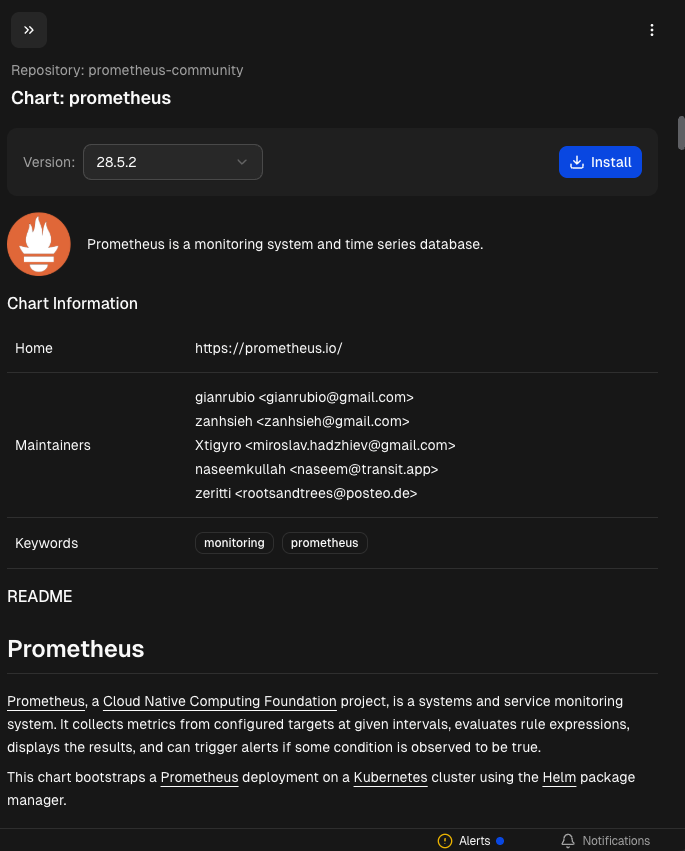Screen dimensions: 685x851
Task: Install the prometheus chart
Action: [x=600, y=162]
